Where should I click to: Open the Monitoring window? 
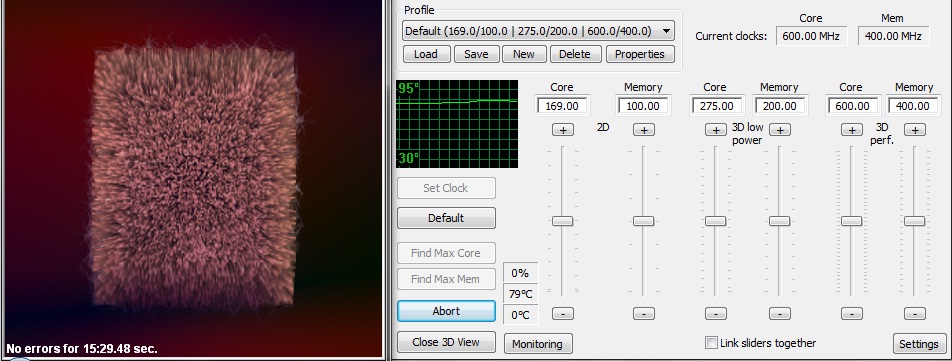(x=538, y=344)
